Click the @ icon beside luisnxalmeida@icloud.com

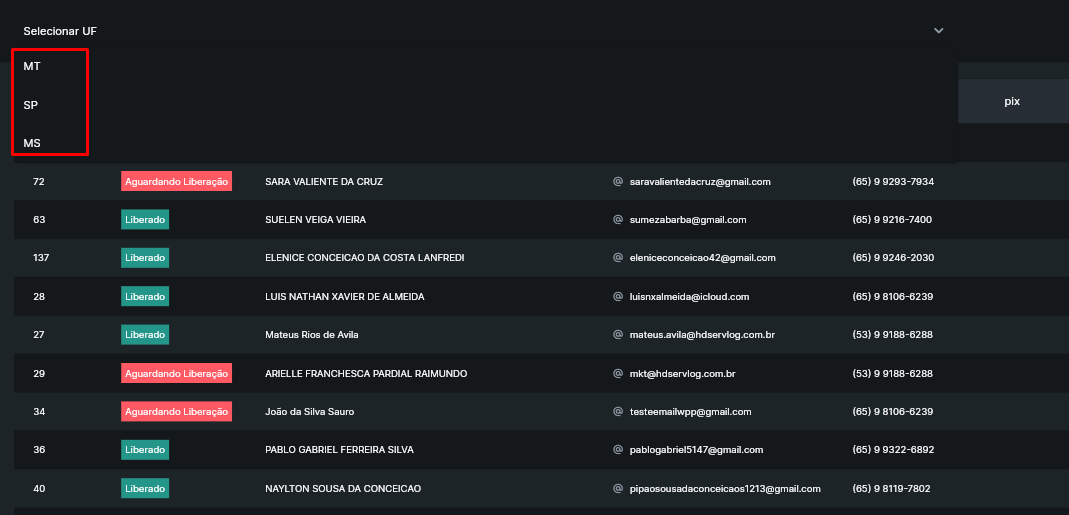[x=618, y=297]
